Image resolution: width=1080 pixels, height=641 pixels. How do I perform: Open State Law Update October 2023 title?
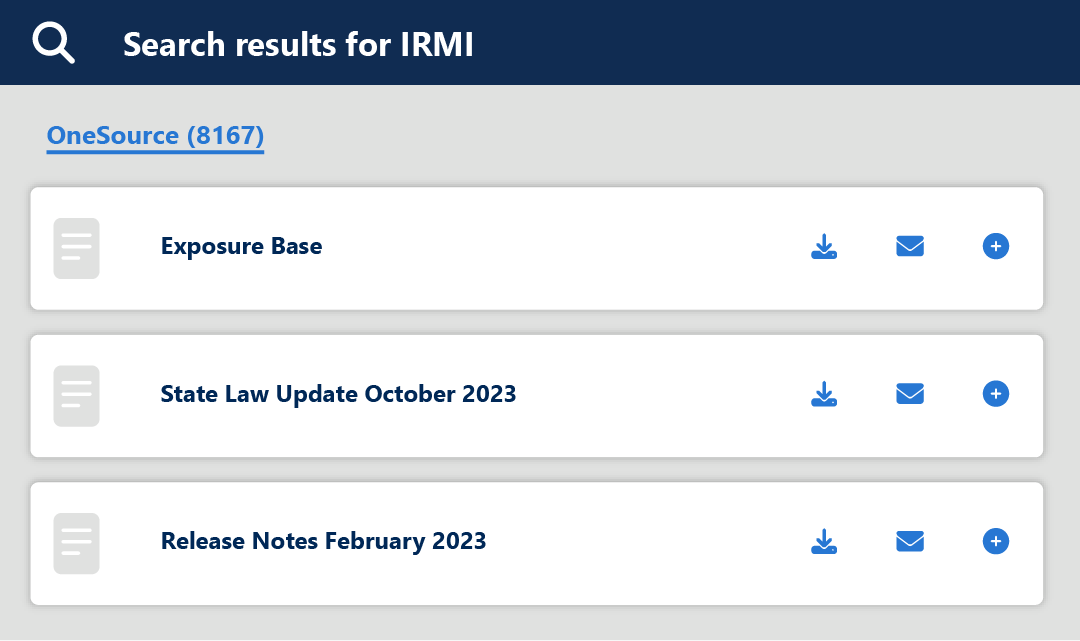[338, 394]
